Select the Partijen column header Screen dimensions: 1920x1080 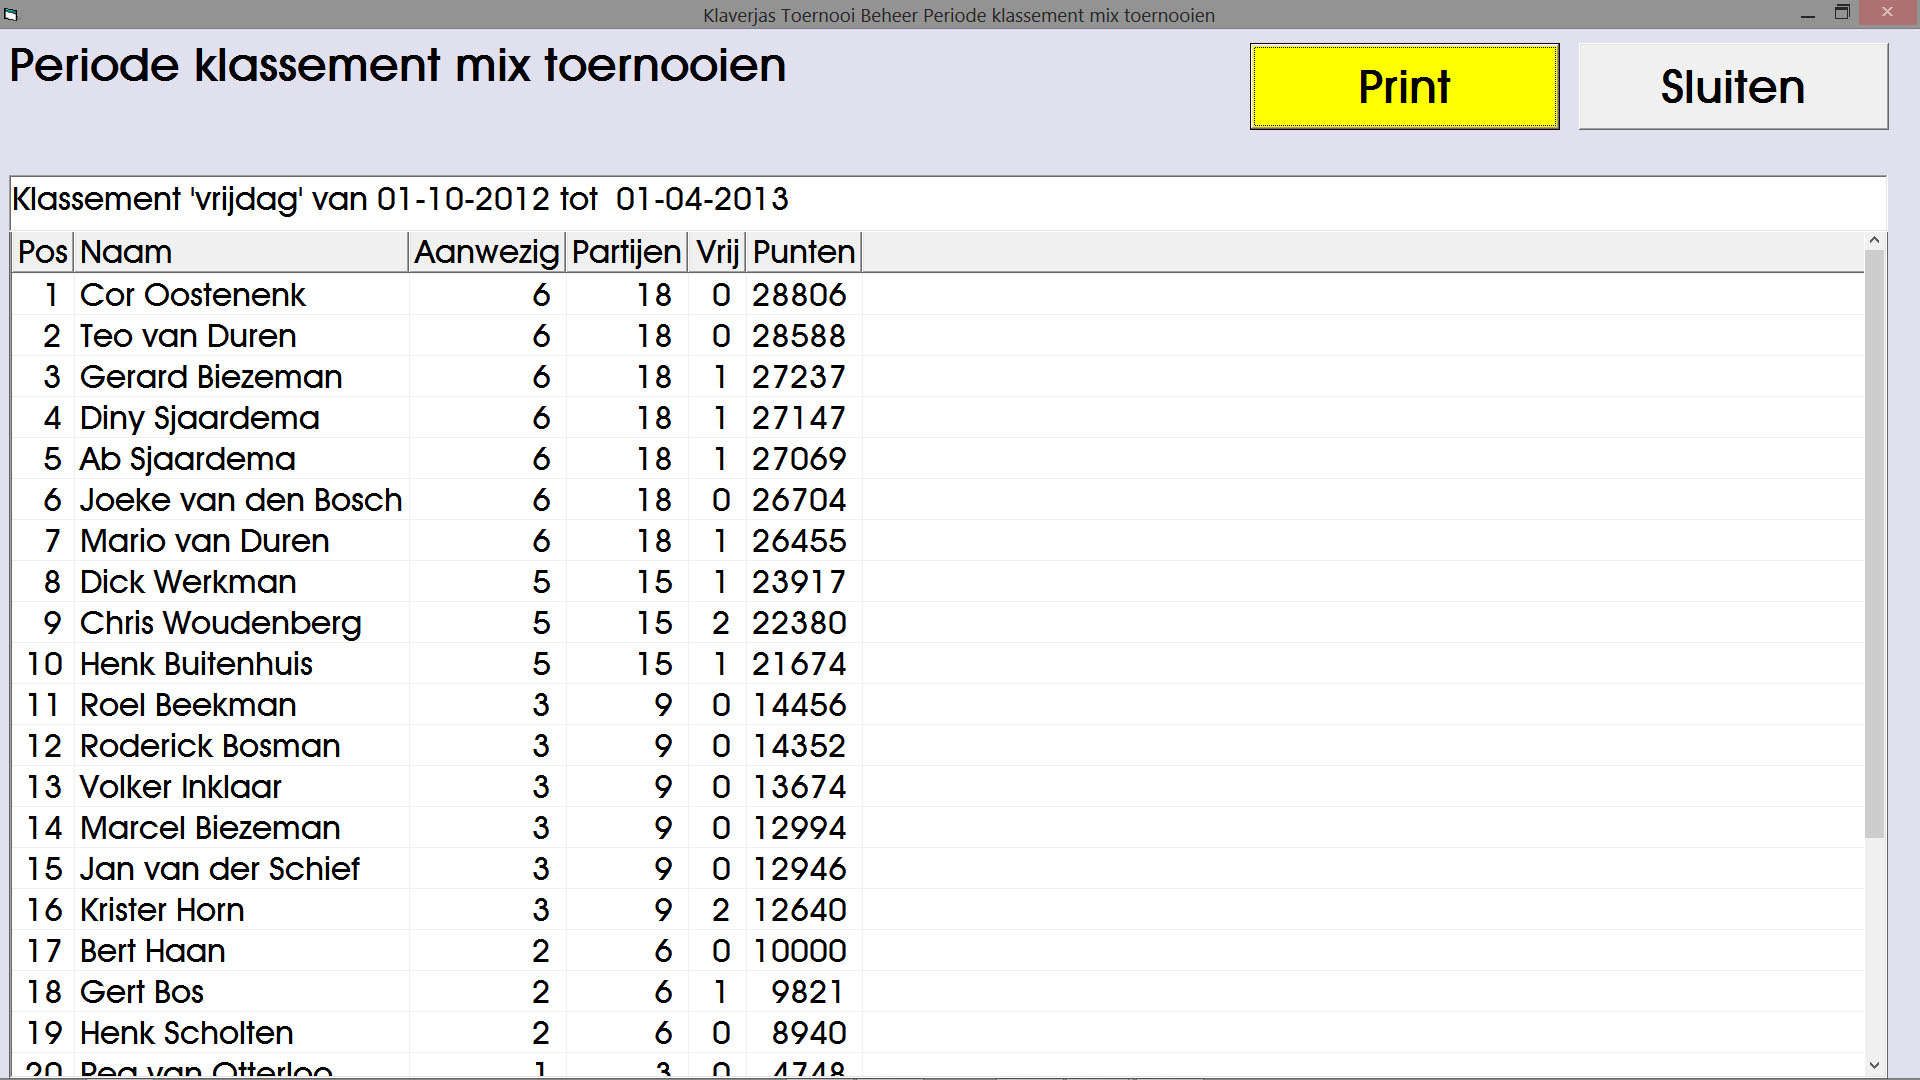(x=626, y=252)
